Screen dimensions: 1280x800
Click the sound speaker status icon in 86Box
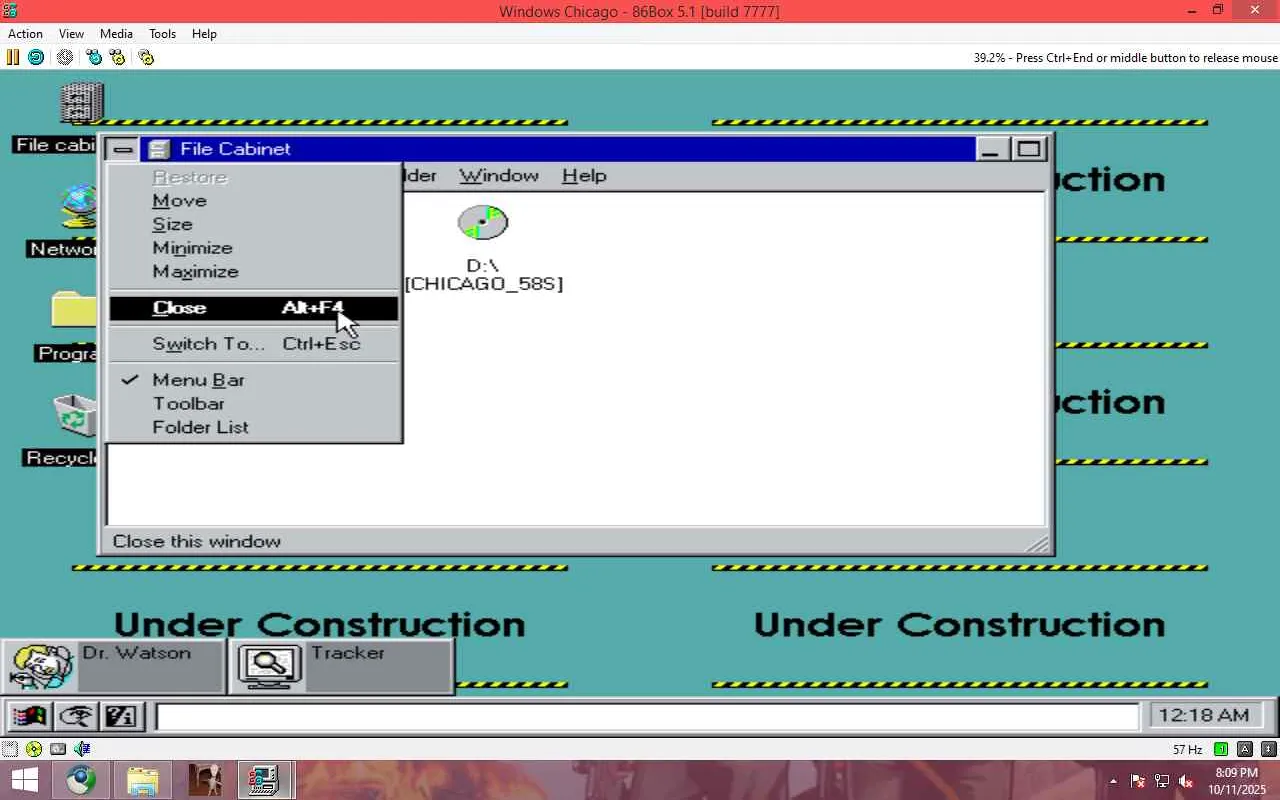82,749
